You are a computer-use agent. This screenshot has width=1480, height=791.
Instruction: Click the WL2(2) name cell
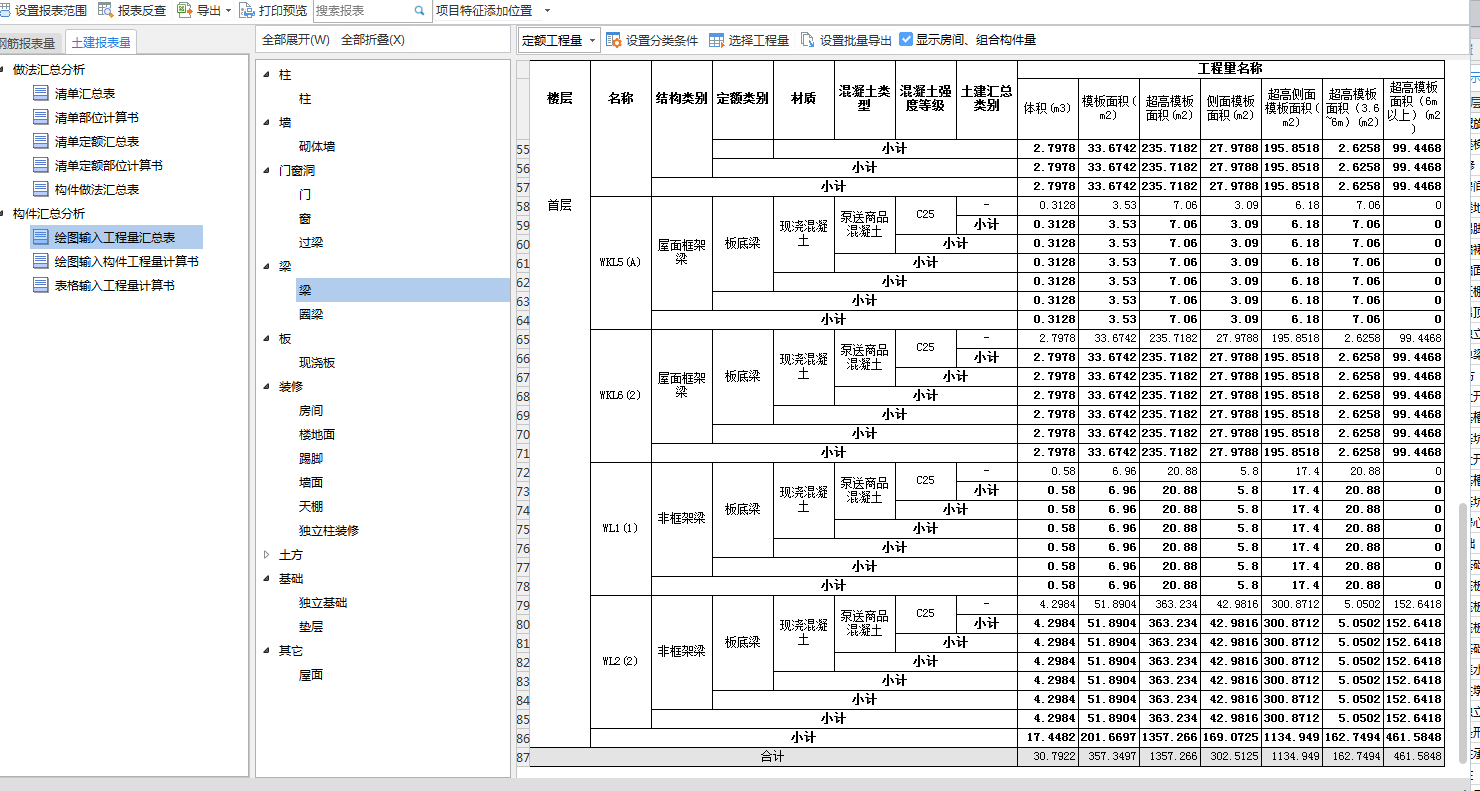(x=620, y=661)
